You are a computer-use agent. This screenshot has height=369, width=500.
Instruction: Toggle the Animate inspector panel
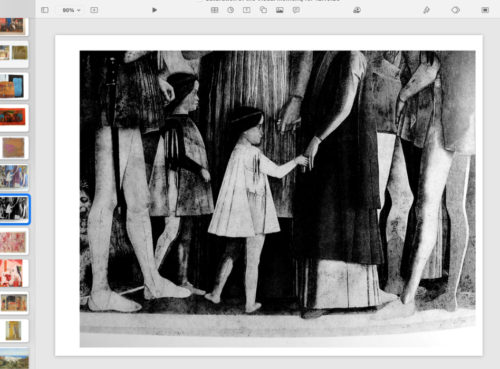[x=456, y=10]
